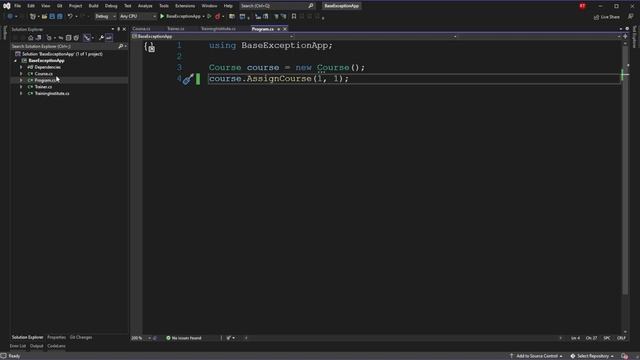
Task: Select Trainer.cs in Solution Explorer tree
Action: 43,87
